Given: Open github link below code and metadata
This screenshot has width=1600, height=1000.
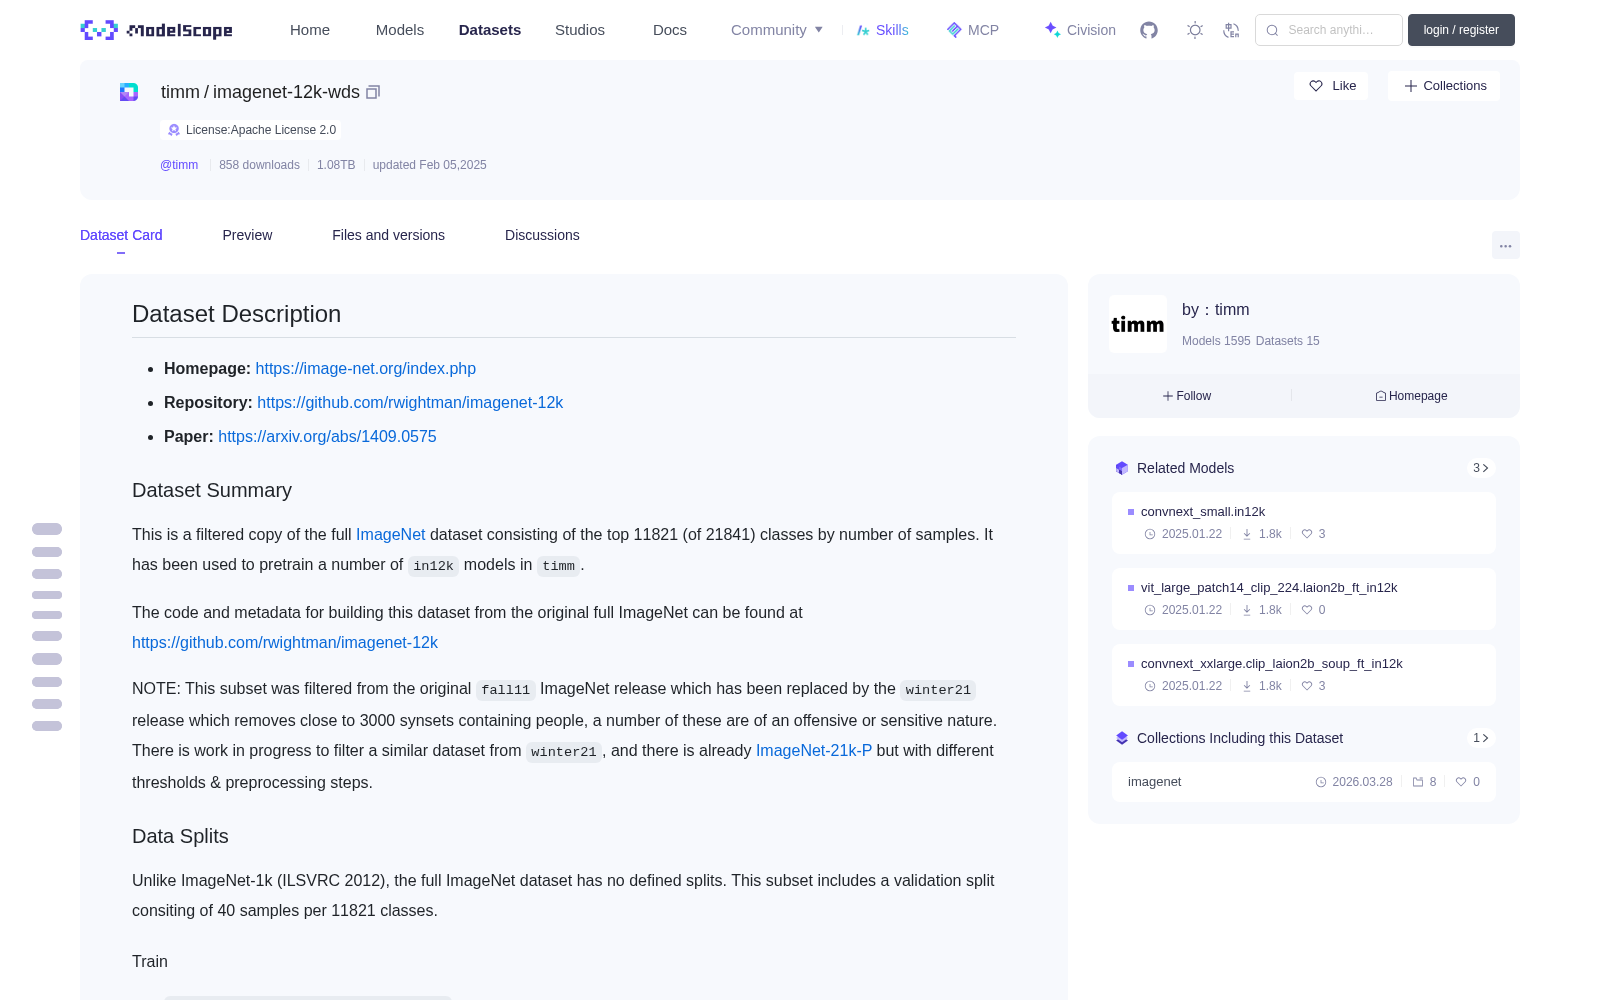Looking at the screenshot, I should (x=285, y=643).
